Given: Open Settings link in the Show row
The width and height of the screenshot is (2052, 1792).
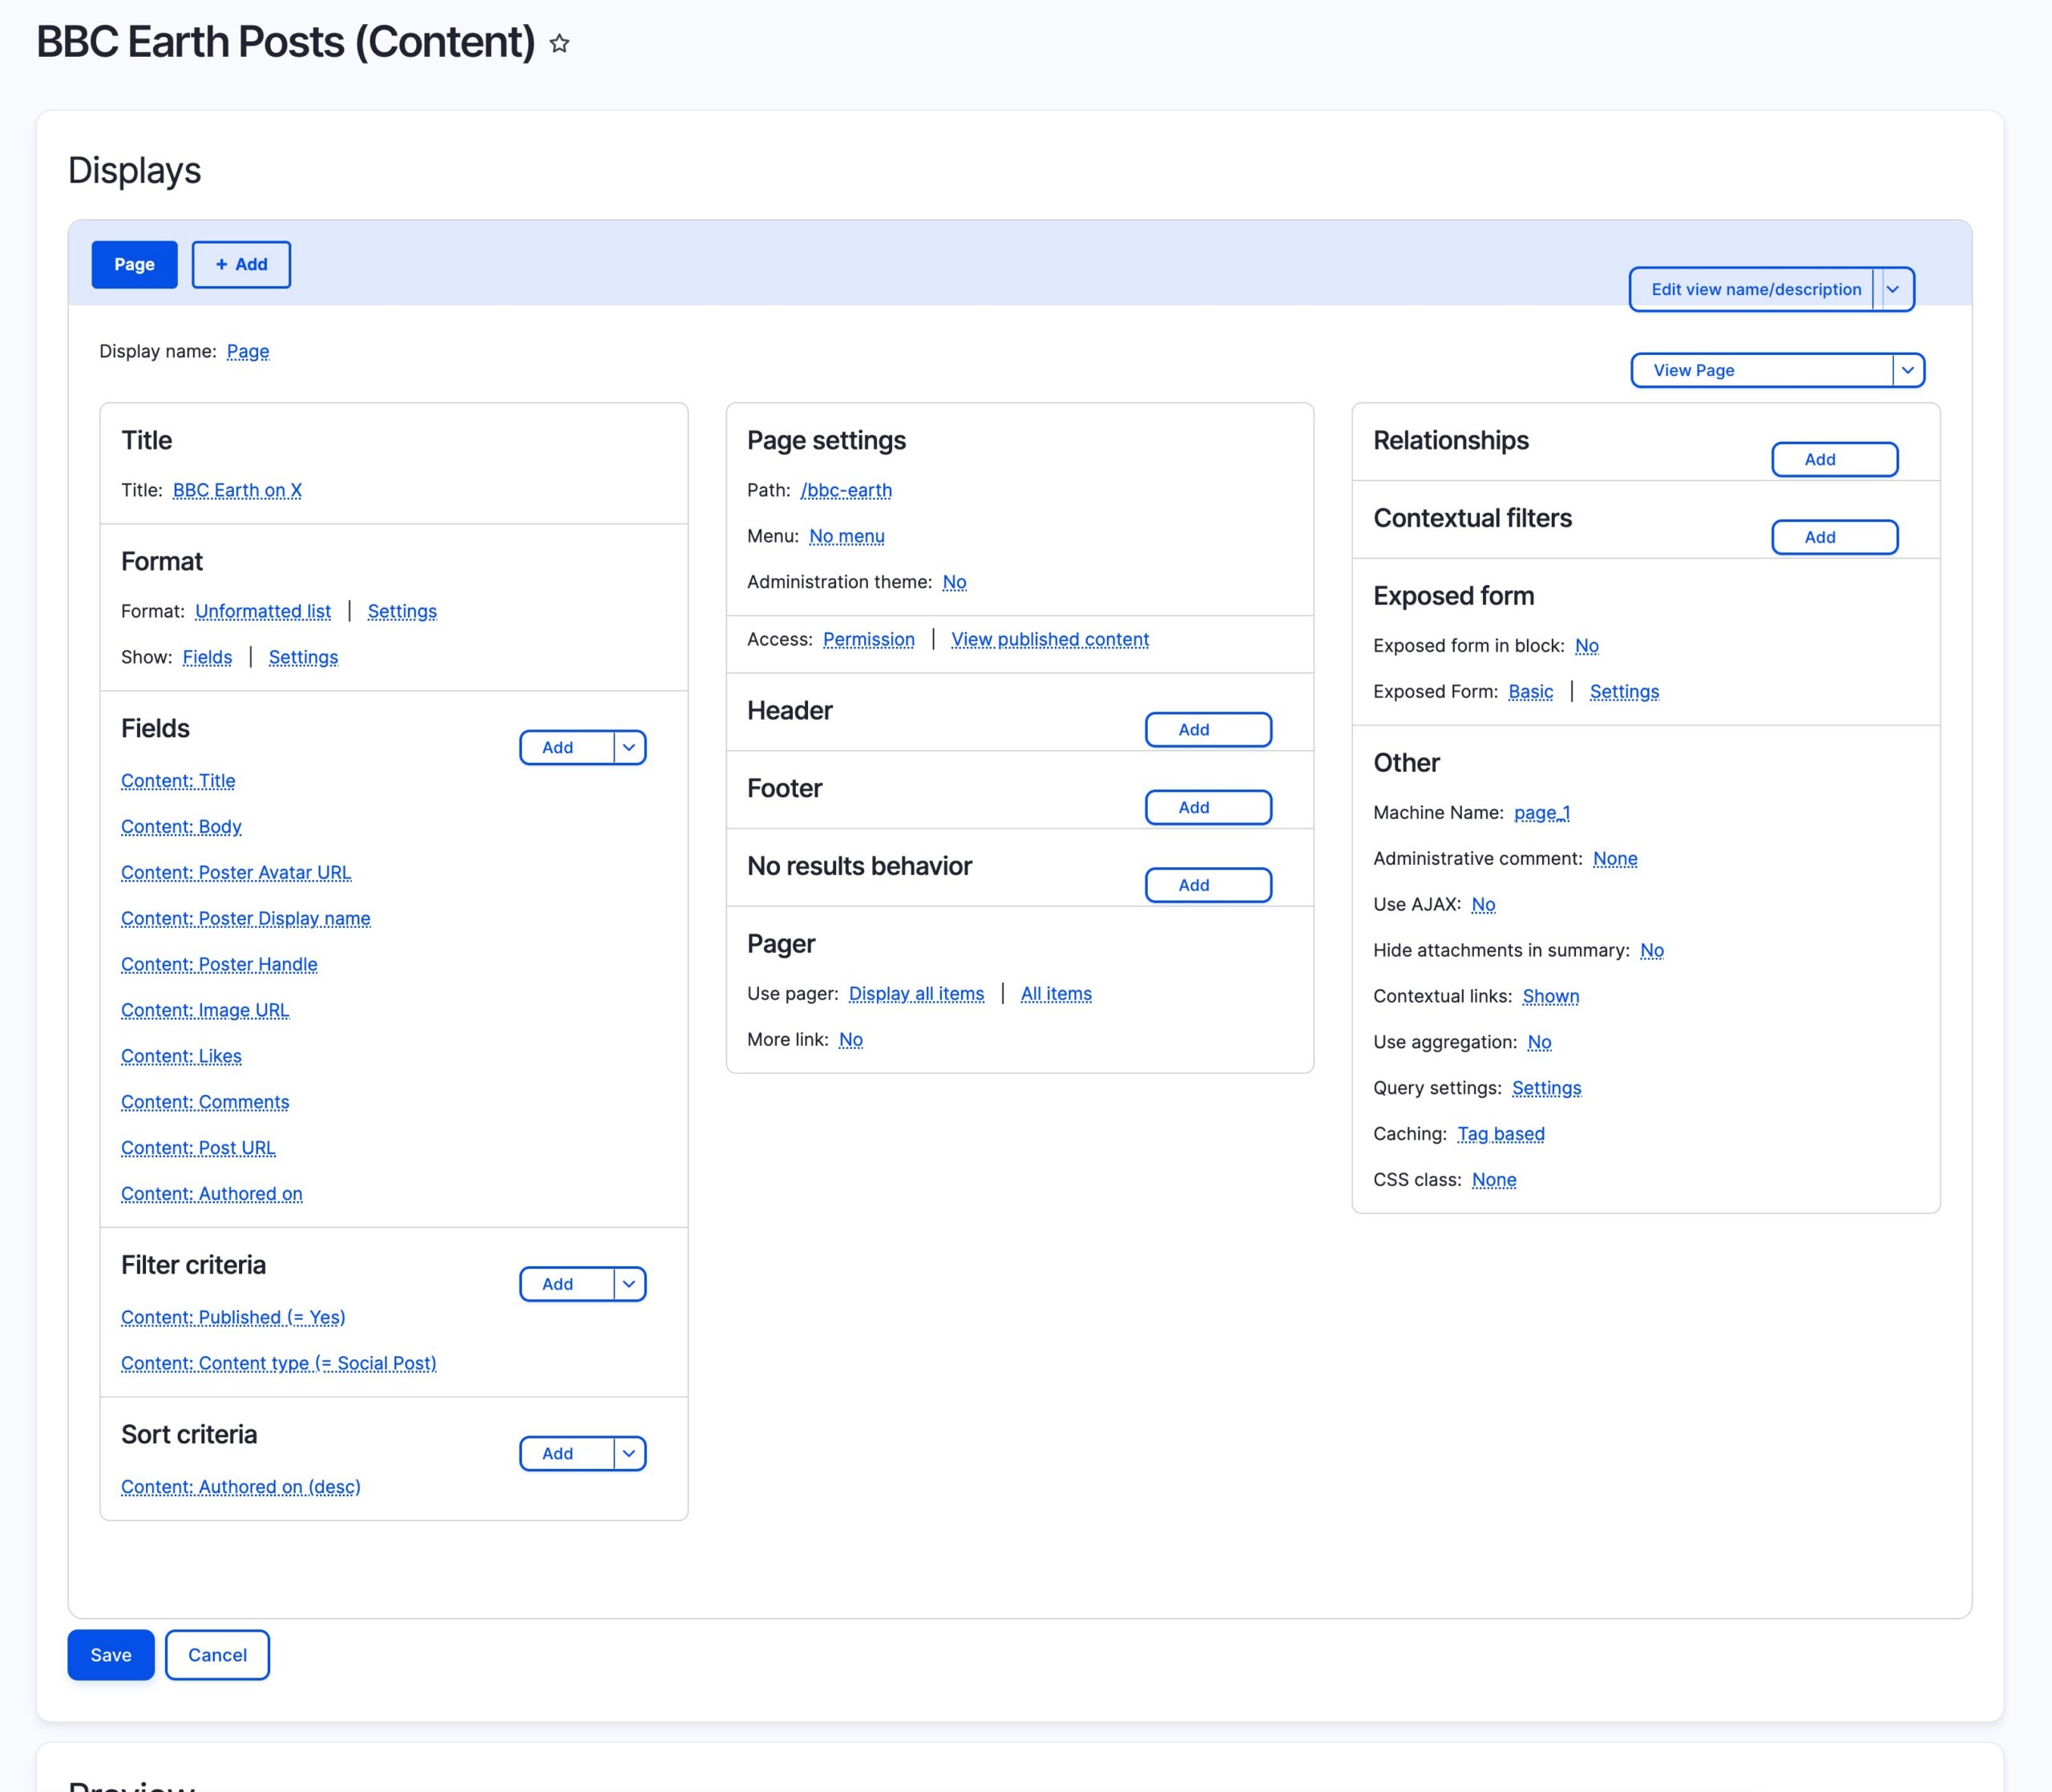Looking at the screenshot, I should coord(303,657).
